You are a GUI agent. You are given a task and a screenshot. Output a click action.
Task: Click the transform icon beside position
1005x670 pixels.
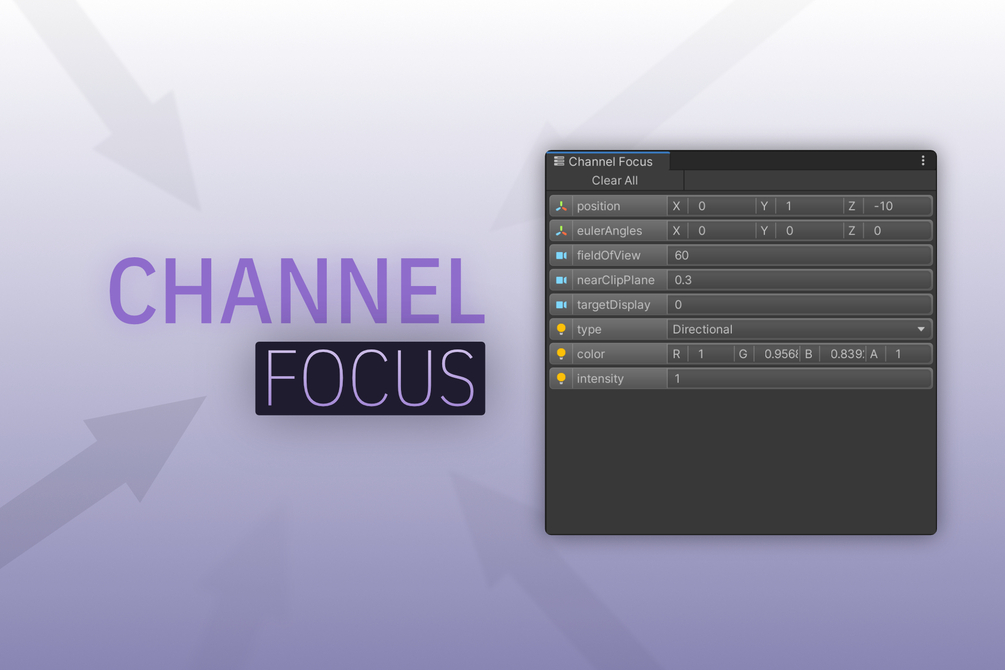[561, 206]
